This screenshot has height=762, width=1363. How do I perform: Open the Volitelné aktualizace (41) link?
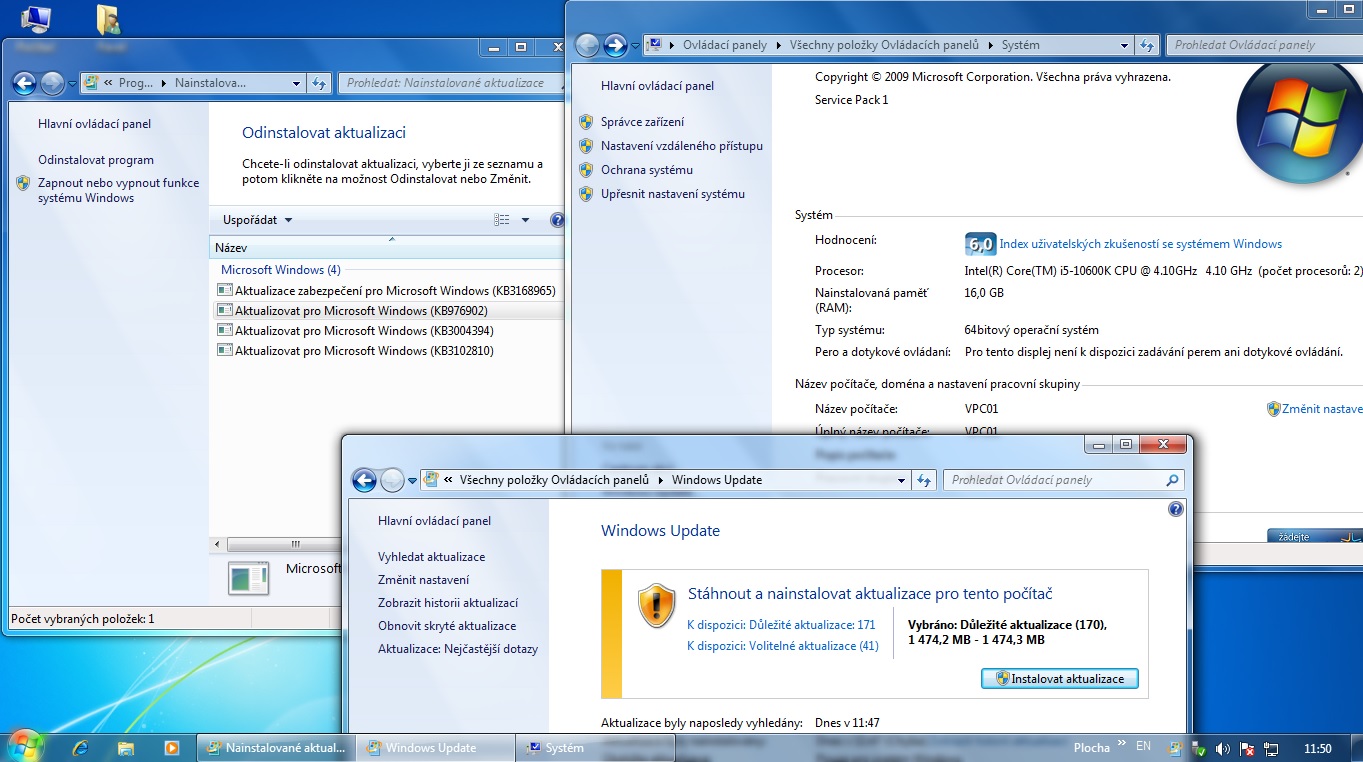783,646
